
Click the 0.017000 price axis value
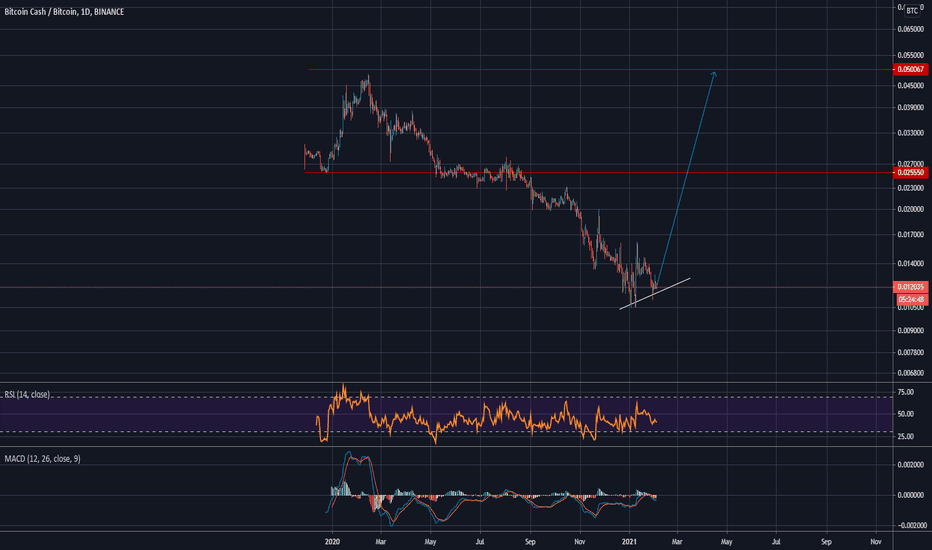911,235
